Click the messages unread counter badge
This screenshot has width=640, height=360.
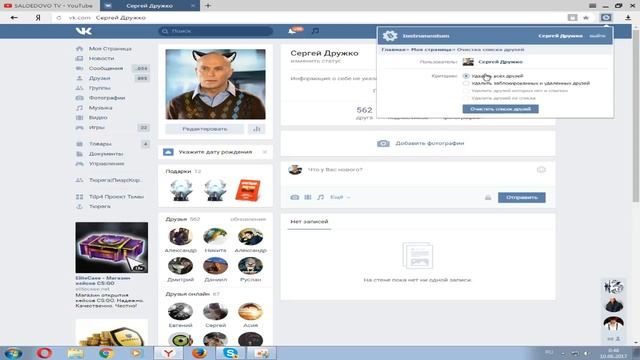click(142, 69)
